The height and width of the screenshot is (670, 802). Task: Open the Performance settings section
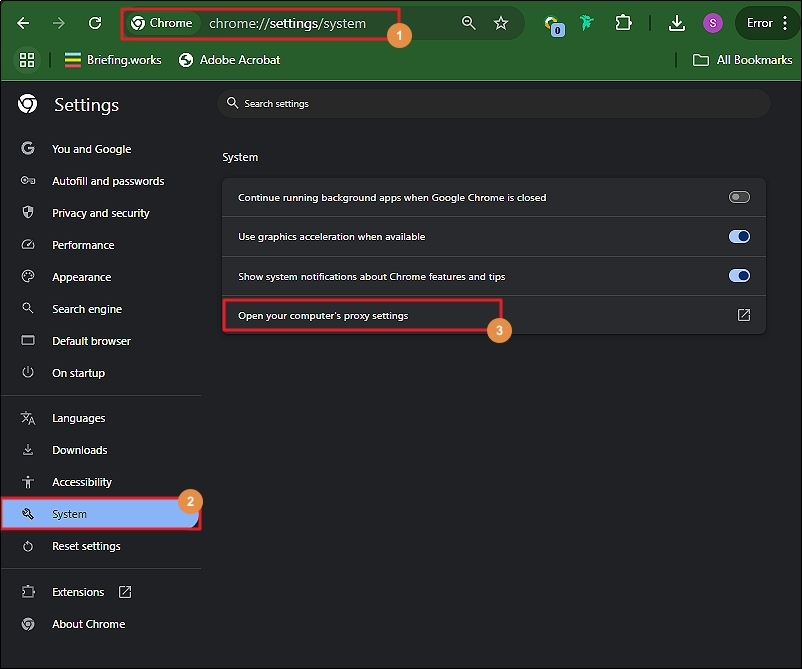[x=83, y=245]
